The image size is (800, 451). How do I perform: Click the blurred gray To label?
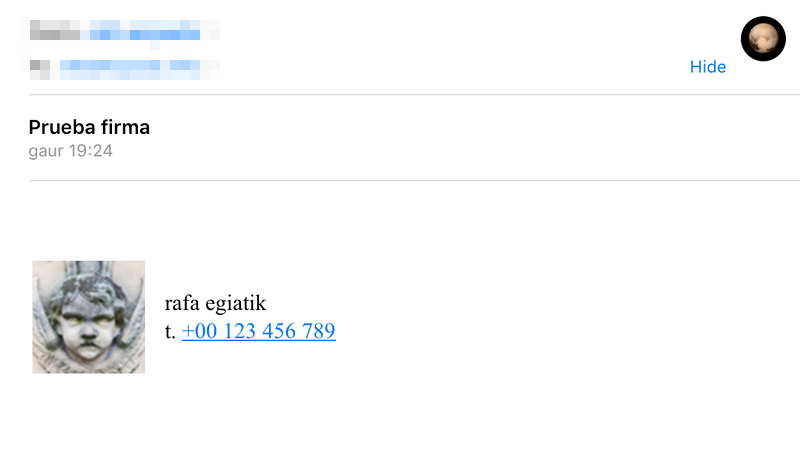(x=40, y=69)
